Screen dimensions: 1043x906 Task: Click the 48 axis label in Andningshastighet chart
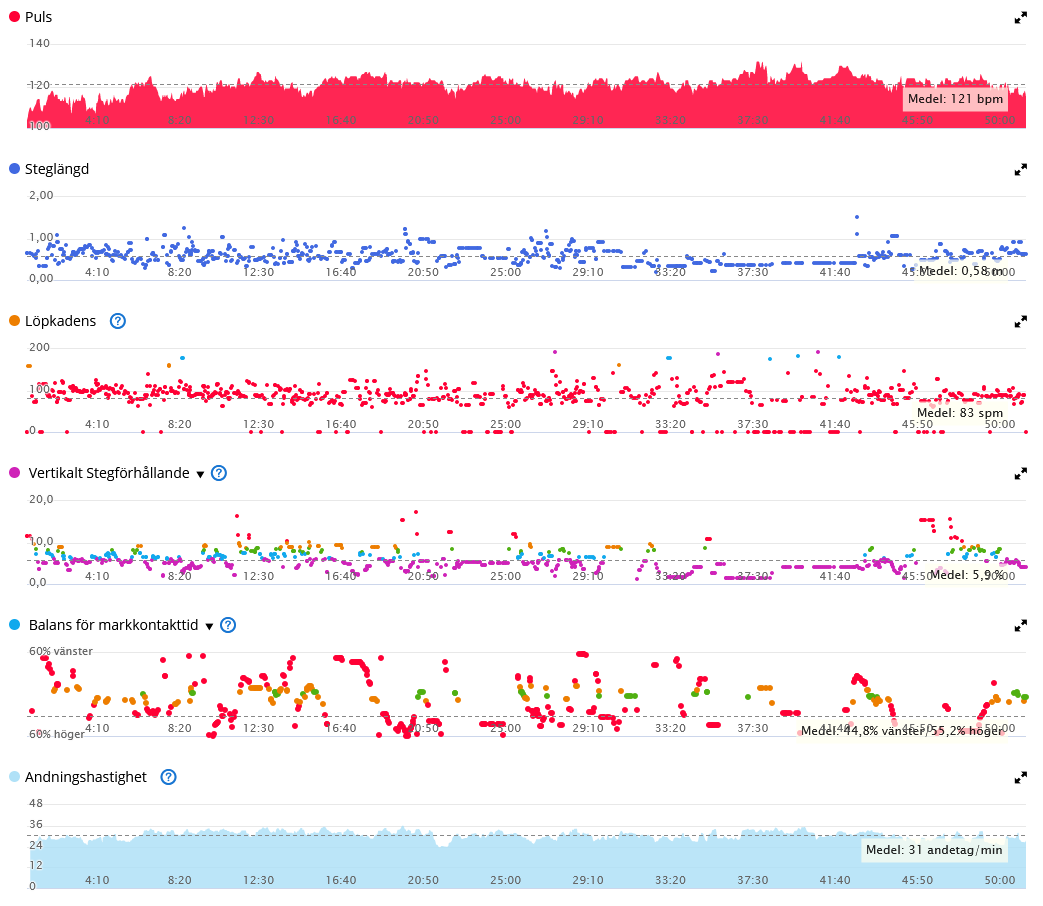[36, 804]
